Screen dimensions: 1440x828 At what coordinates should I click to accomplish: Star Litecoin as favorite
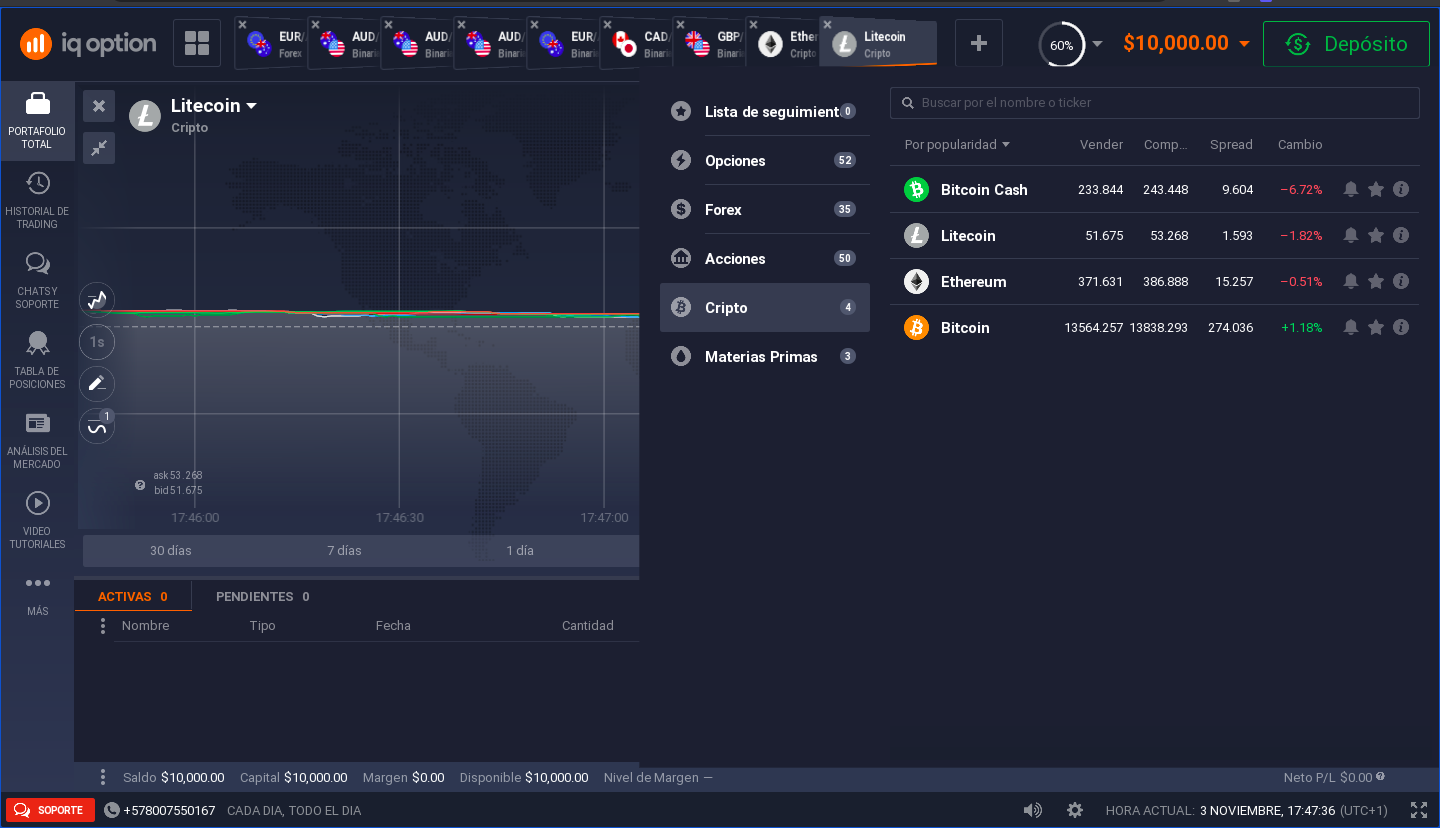point(1376,235)
